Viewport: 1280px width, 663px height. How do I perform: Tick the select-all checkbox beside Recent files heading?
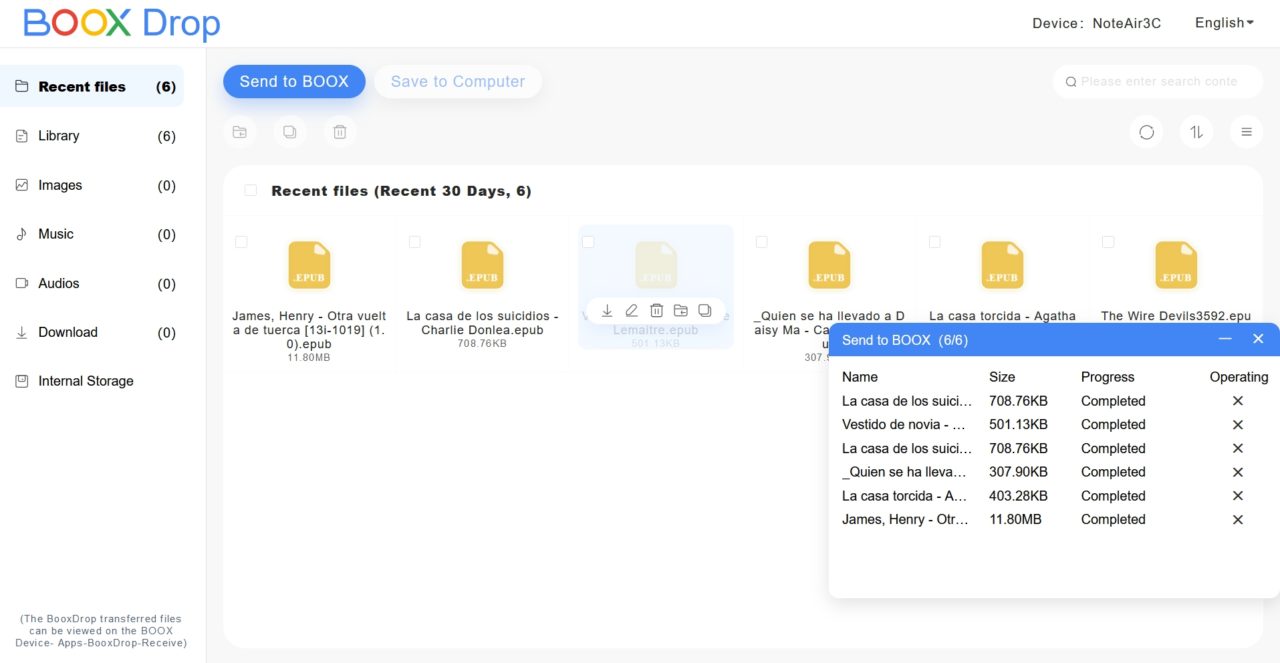pos(251,191)
